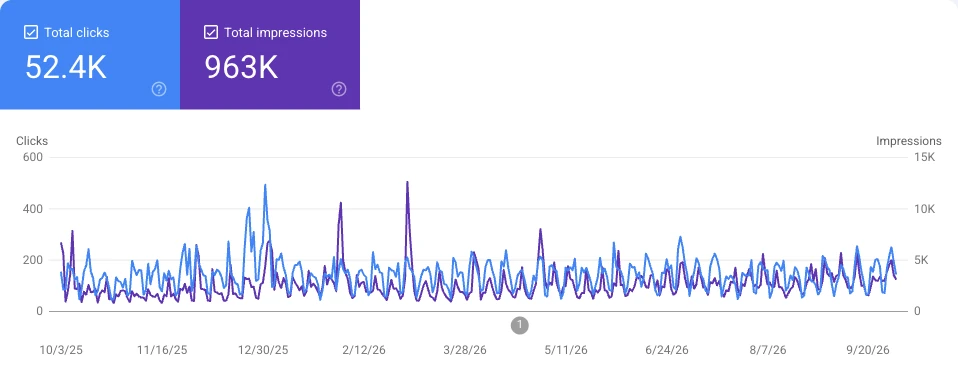
Task: Click the 5K impressions axis value
Action: click(921, 260)
